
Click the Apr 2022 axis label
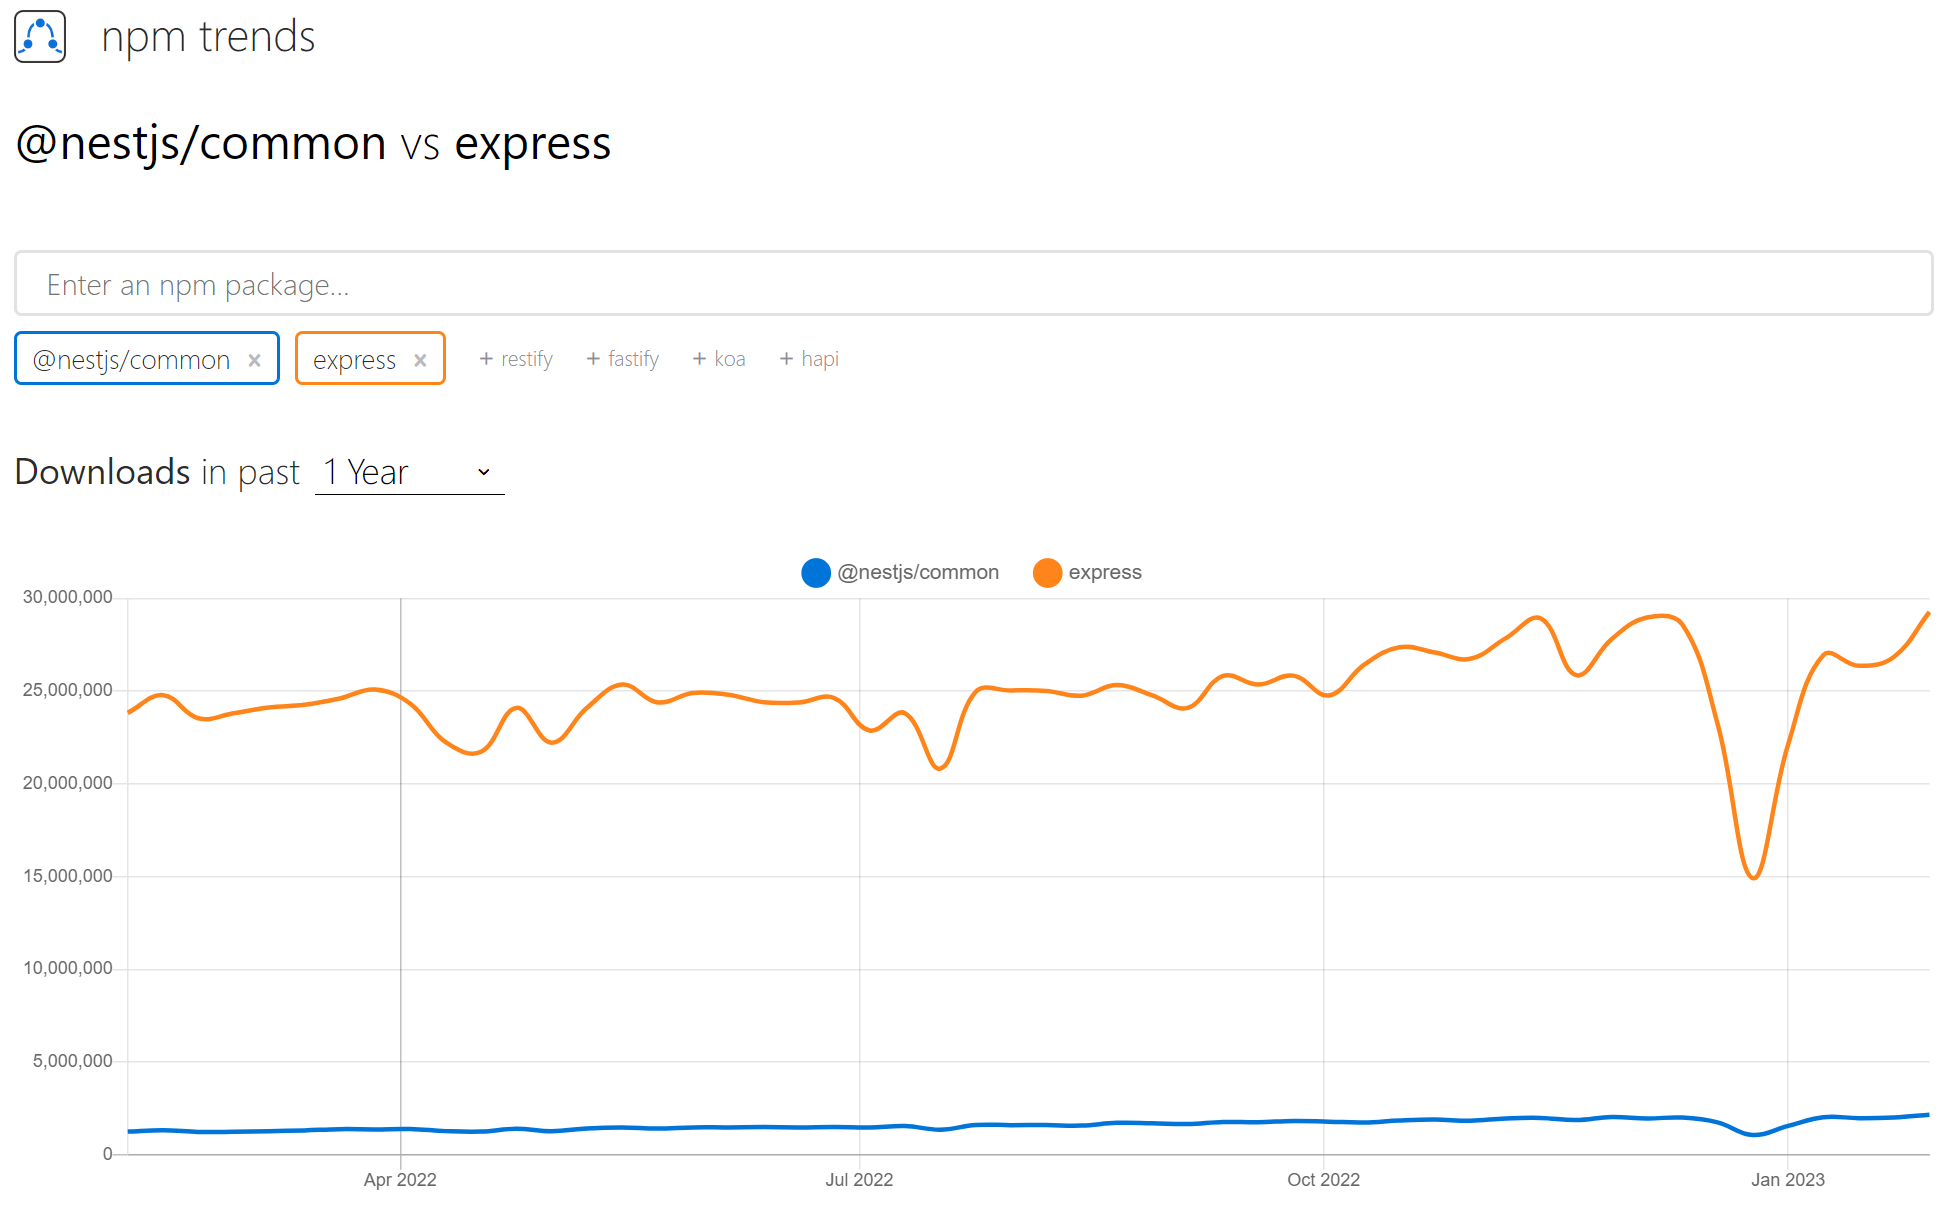tap(400, 1180)
